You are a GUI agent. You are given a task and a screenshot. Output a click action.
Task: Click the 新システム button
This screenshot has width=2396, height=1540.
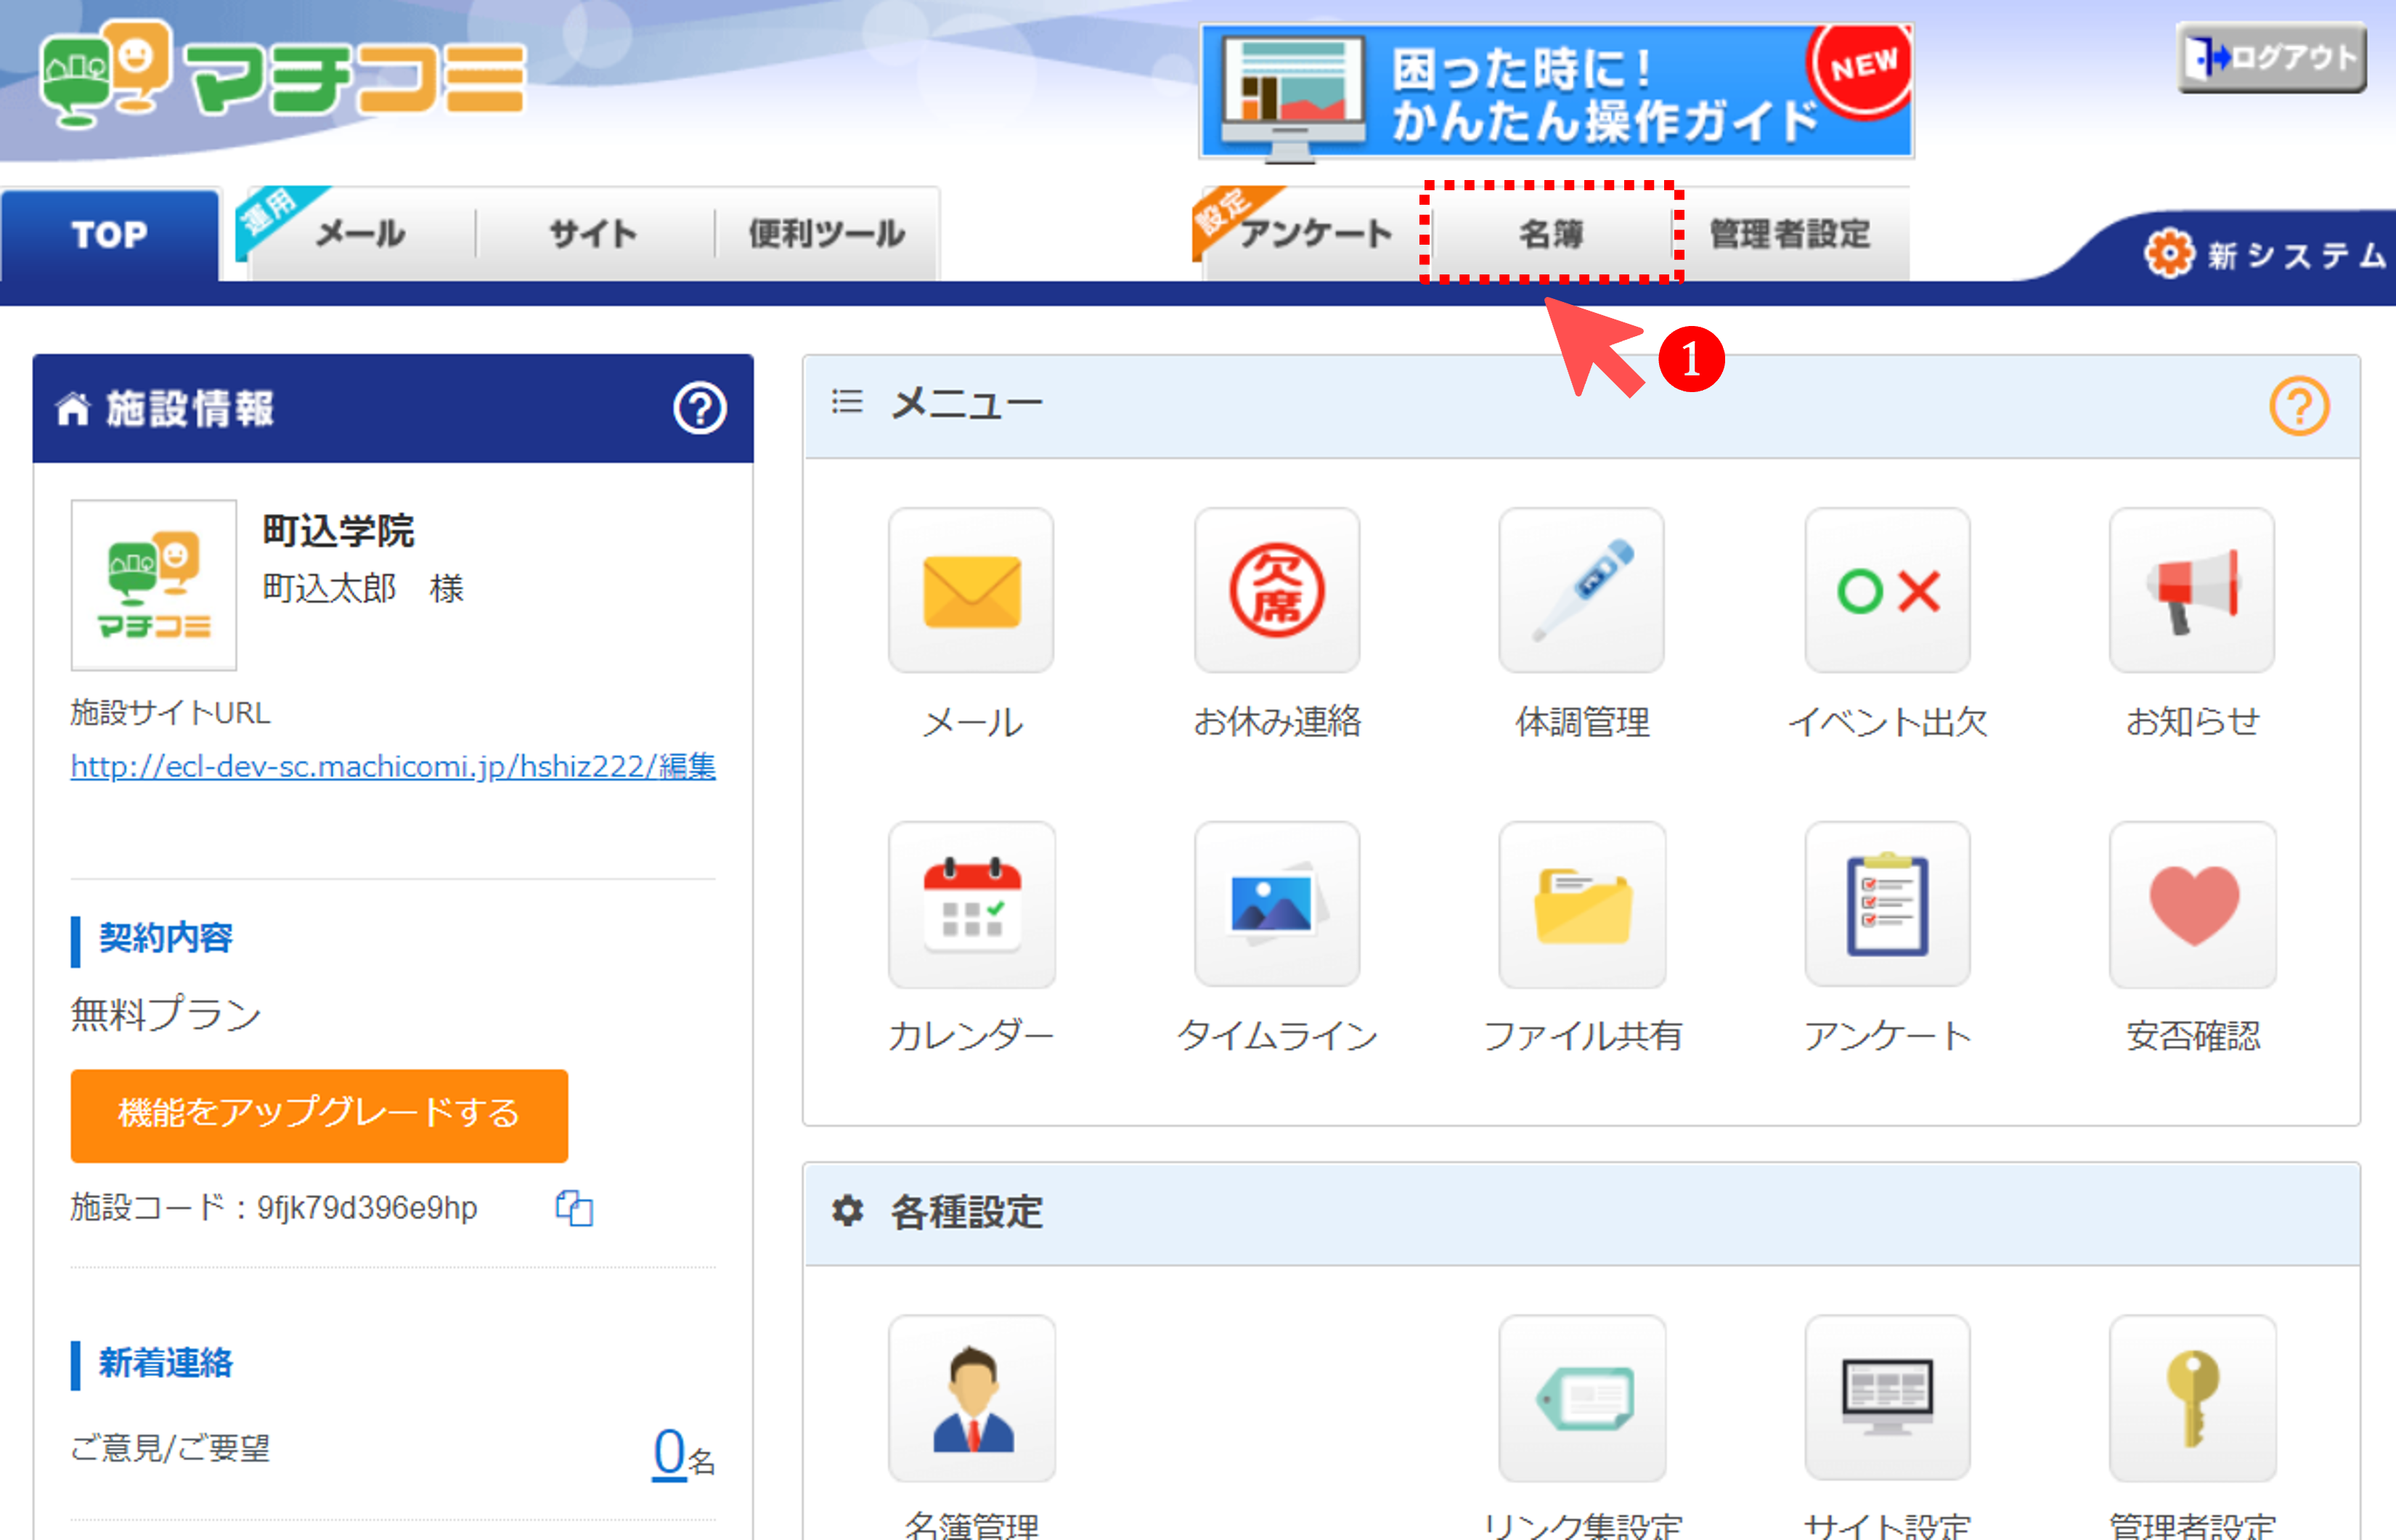click(2266, 254)
